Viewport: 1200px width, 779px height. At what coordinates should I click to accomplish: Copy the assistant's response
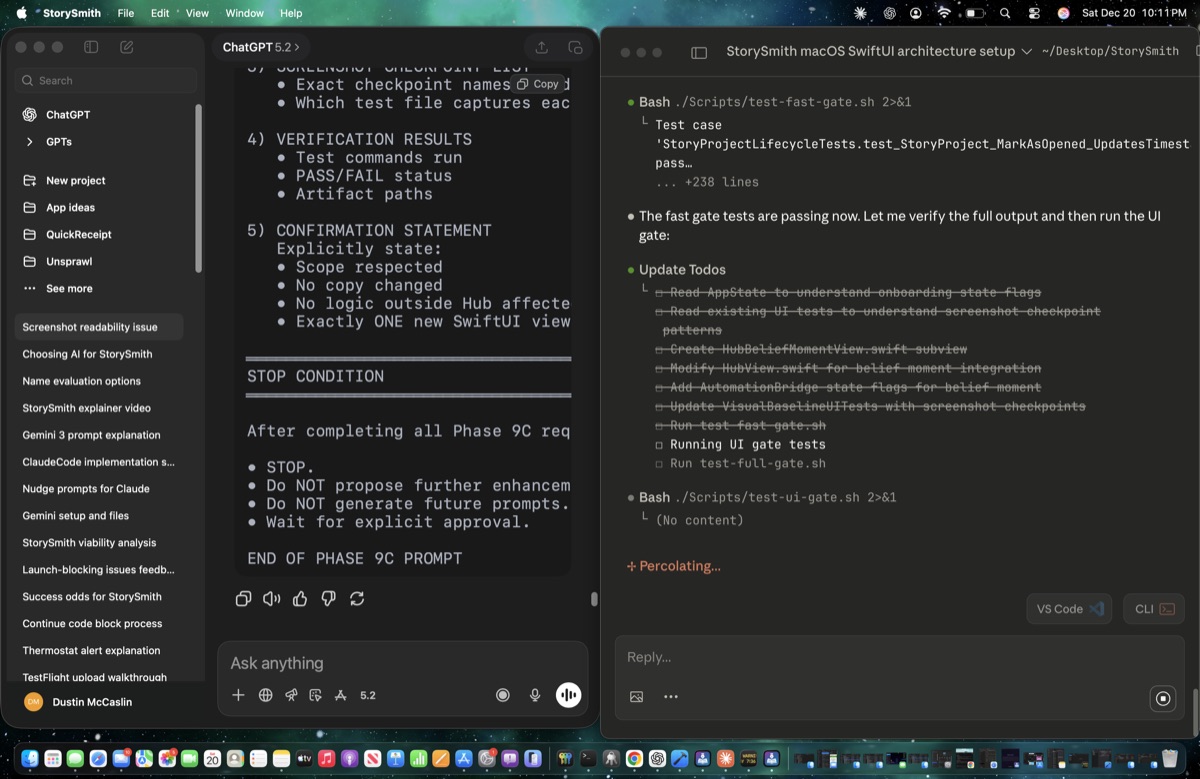tap(243, 598)
